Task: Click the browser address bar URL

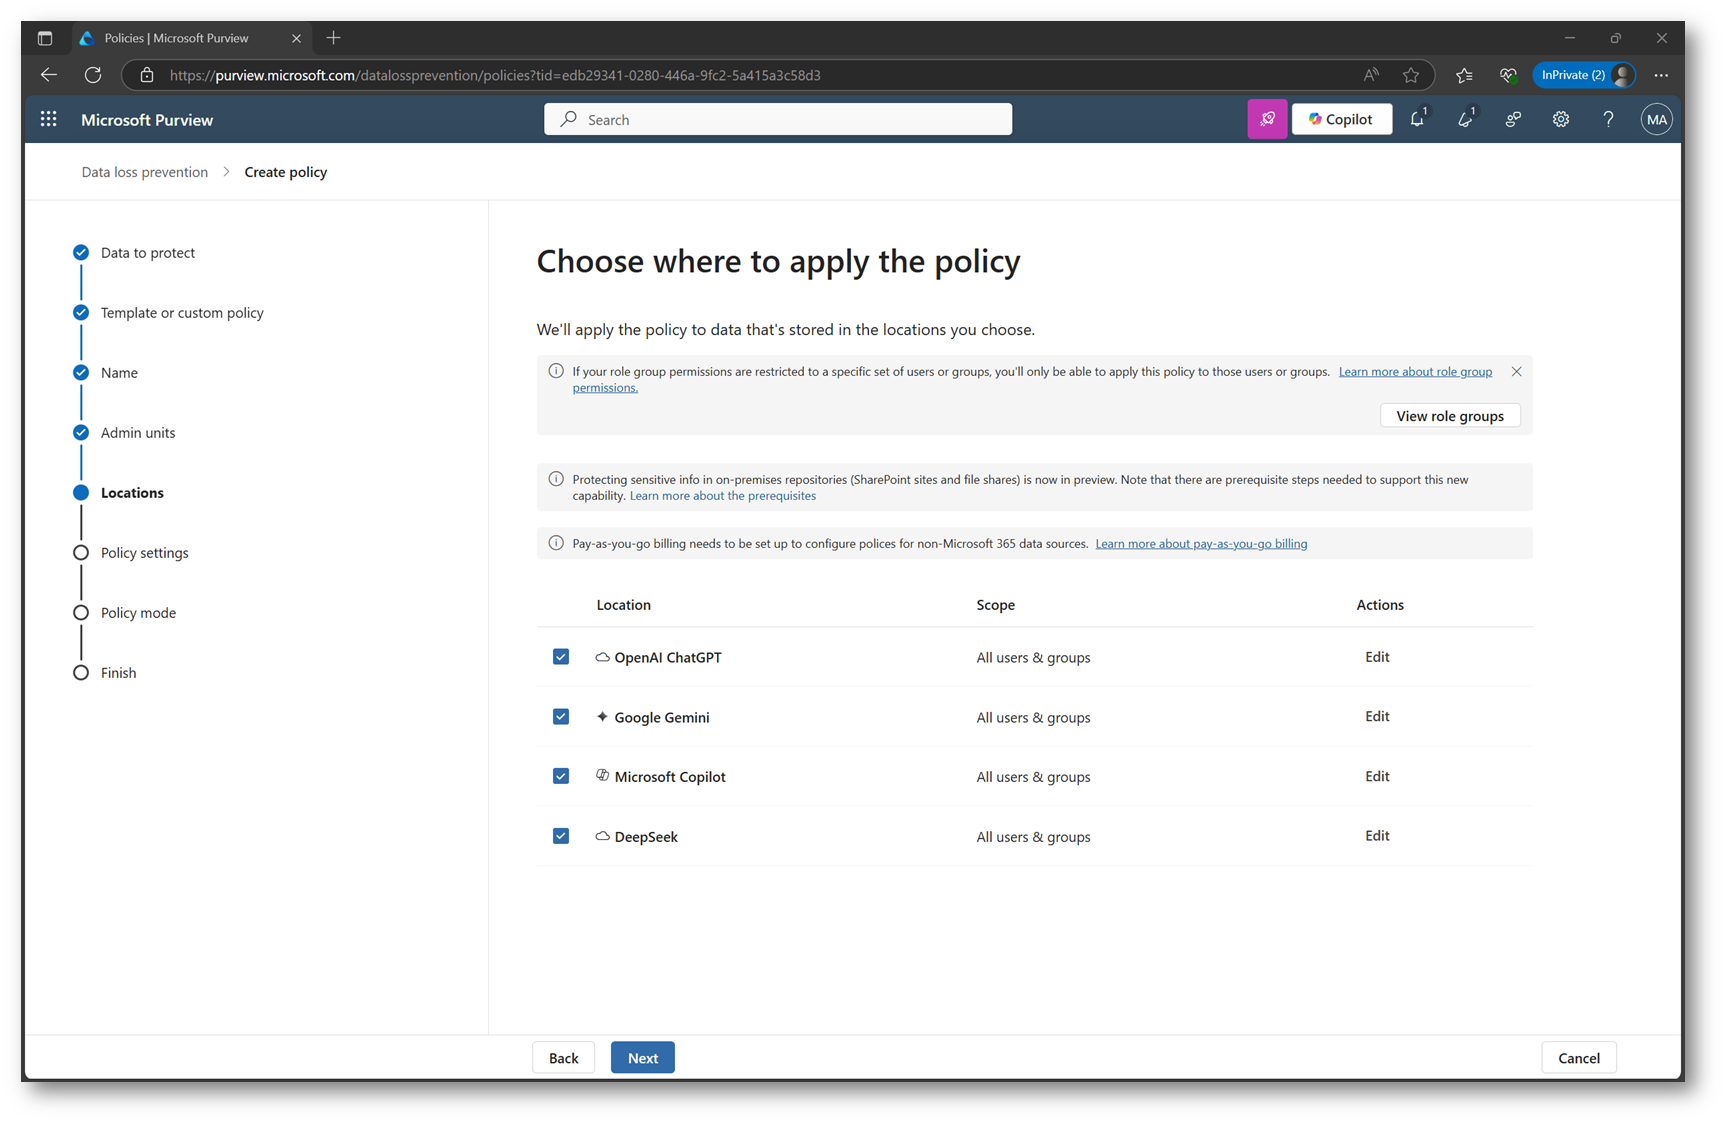Action: pos(495,75)
